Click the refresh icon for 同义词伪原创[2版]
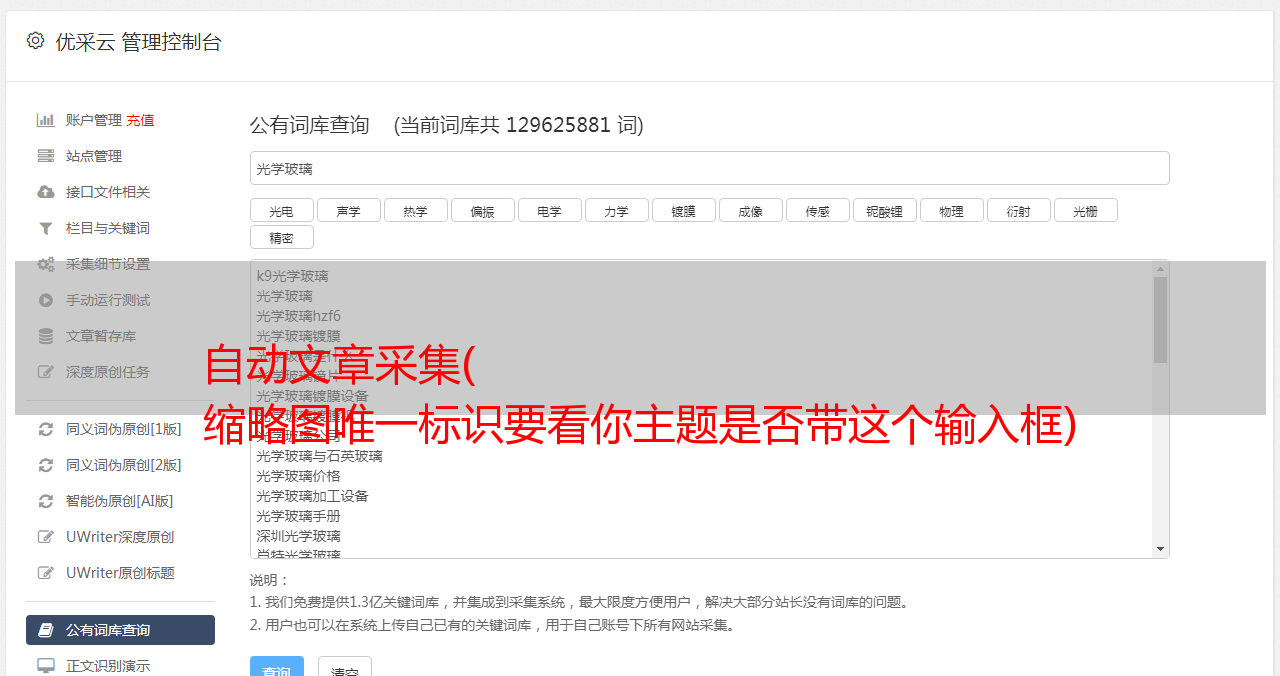Viewport: 1280px width, 676px height. pos(45,465)
